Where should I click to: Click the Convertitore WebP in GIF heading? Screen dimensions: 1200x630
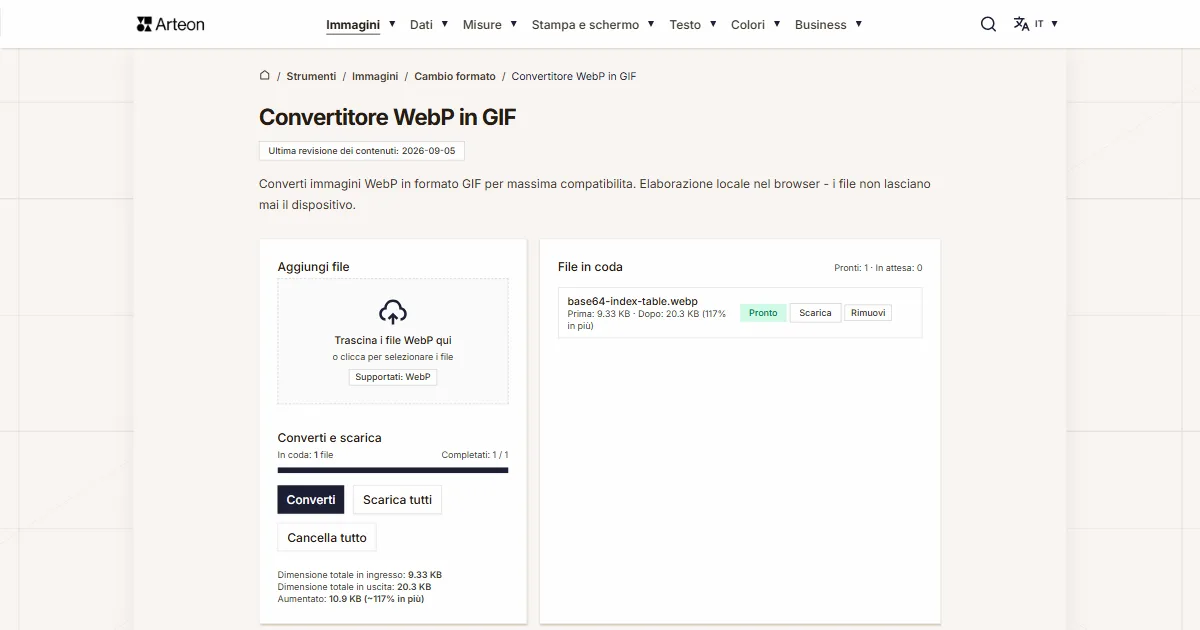pos(388,117)
